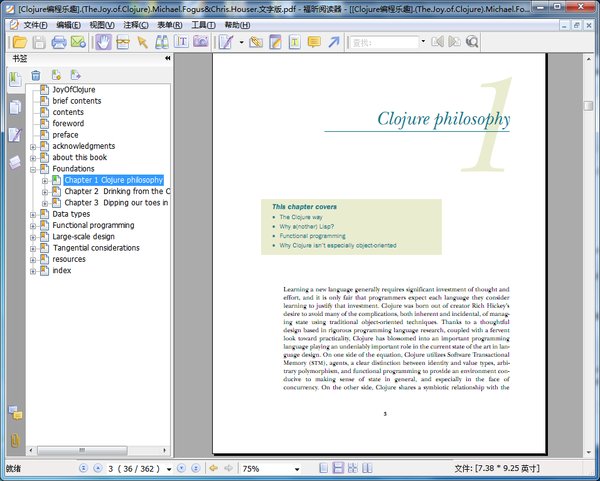Open the comments sidebar panel
The image size is (600, 481).
point(15,413)
